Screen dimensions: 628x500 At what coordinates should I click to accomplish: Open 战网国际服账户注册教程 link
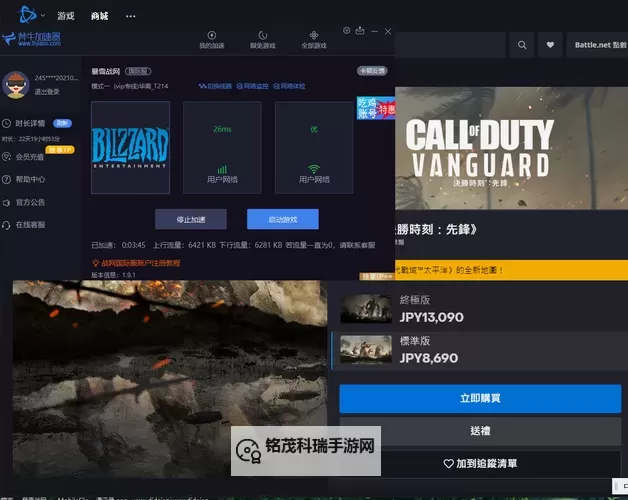pos(139,262)
